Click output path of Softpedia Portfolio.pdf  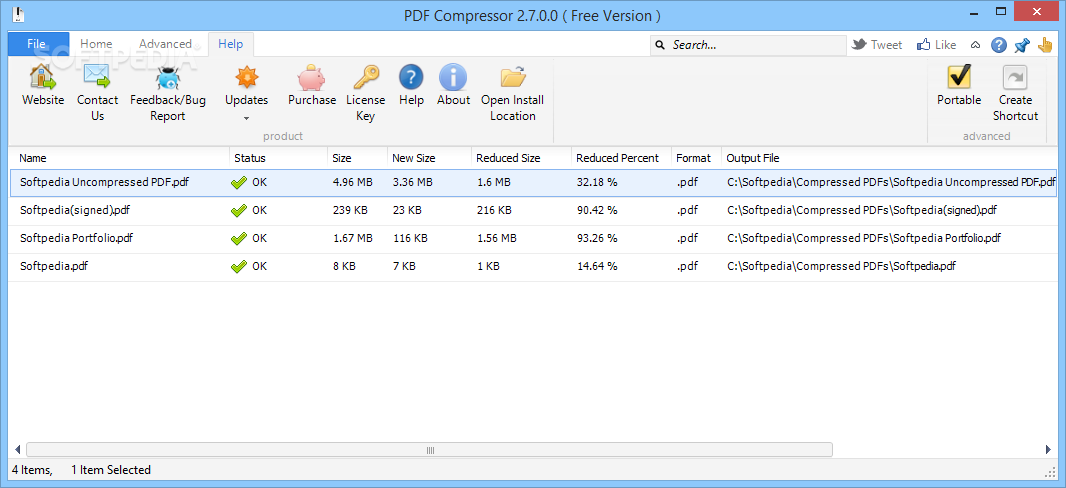864,239
